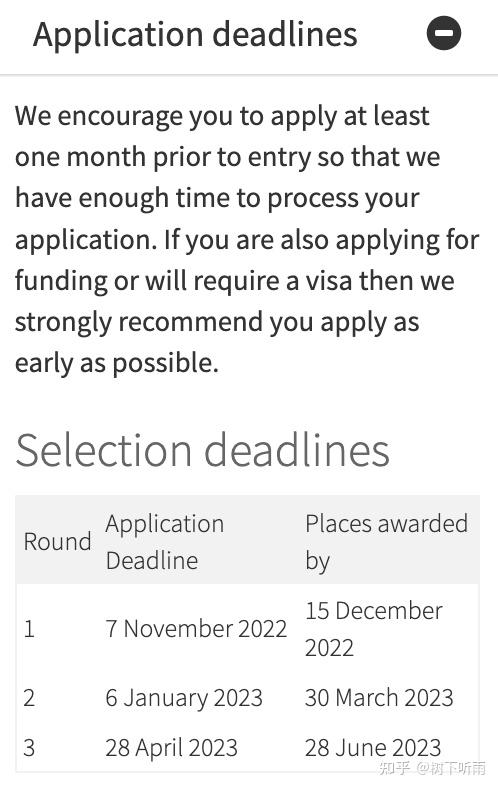Select the Application Deadline column header
Screen dimensions: 498x790
[x=165, y=542]
